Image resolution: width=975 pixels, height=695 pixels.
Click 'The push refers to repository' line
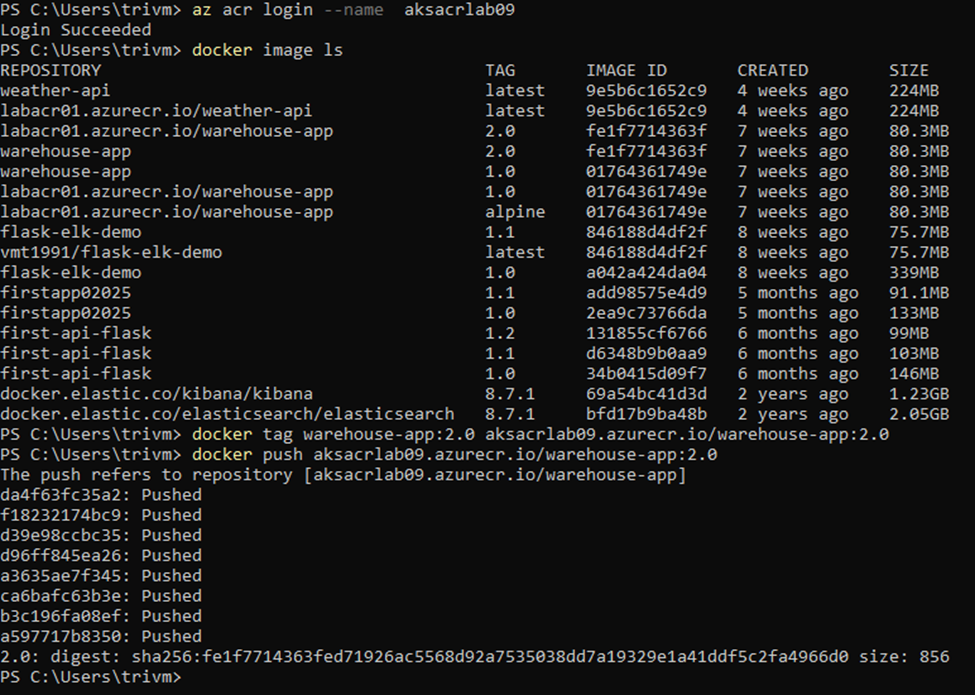(x=343, y=474)
